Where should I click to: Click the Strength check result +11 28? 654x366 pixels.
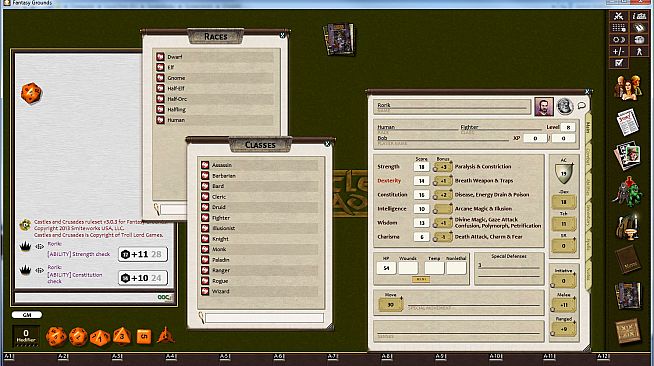[x=143, y=254]
